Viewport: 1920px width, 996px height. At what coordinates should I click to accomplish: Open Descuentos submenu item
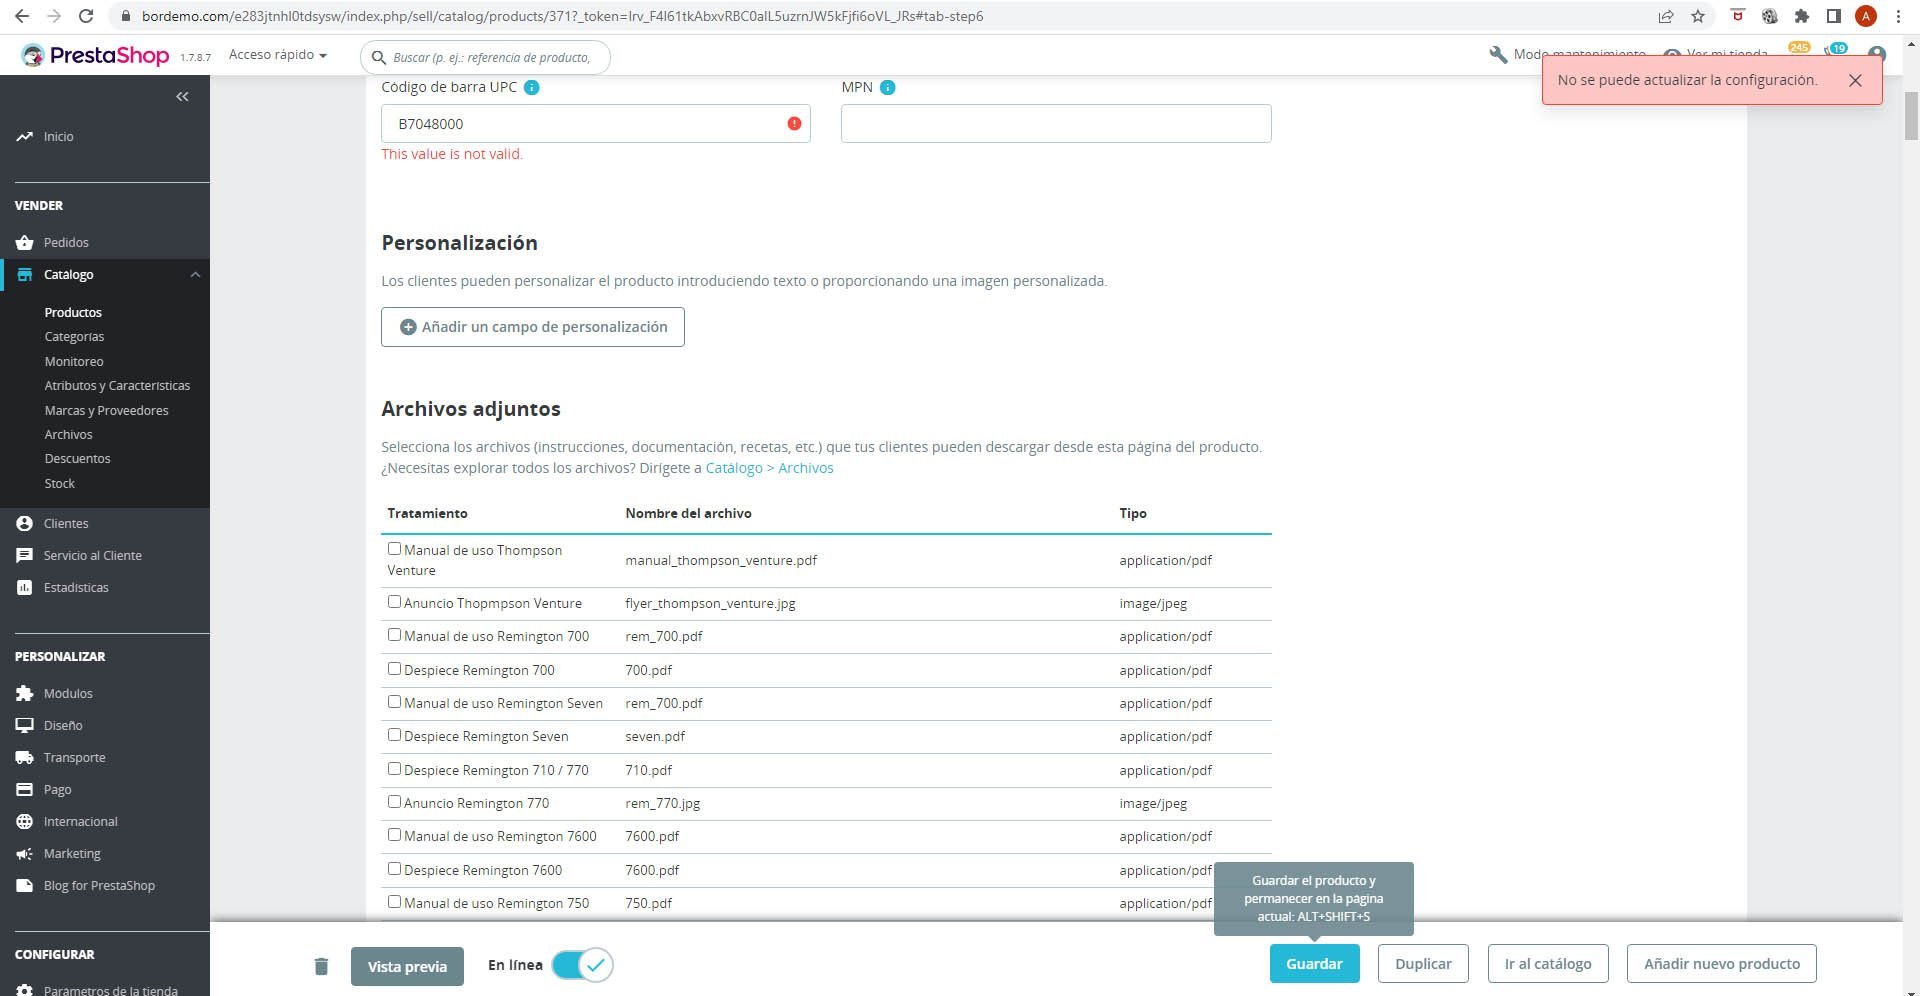pos(77,458)
